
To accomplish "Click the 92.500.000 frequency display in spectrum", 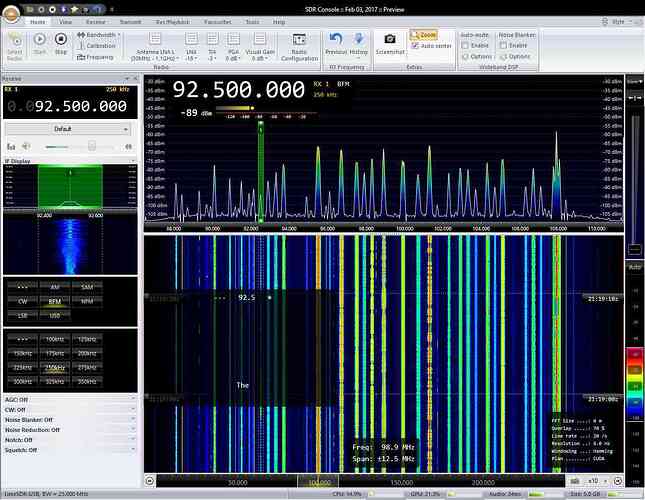I will coord(235,90).
